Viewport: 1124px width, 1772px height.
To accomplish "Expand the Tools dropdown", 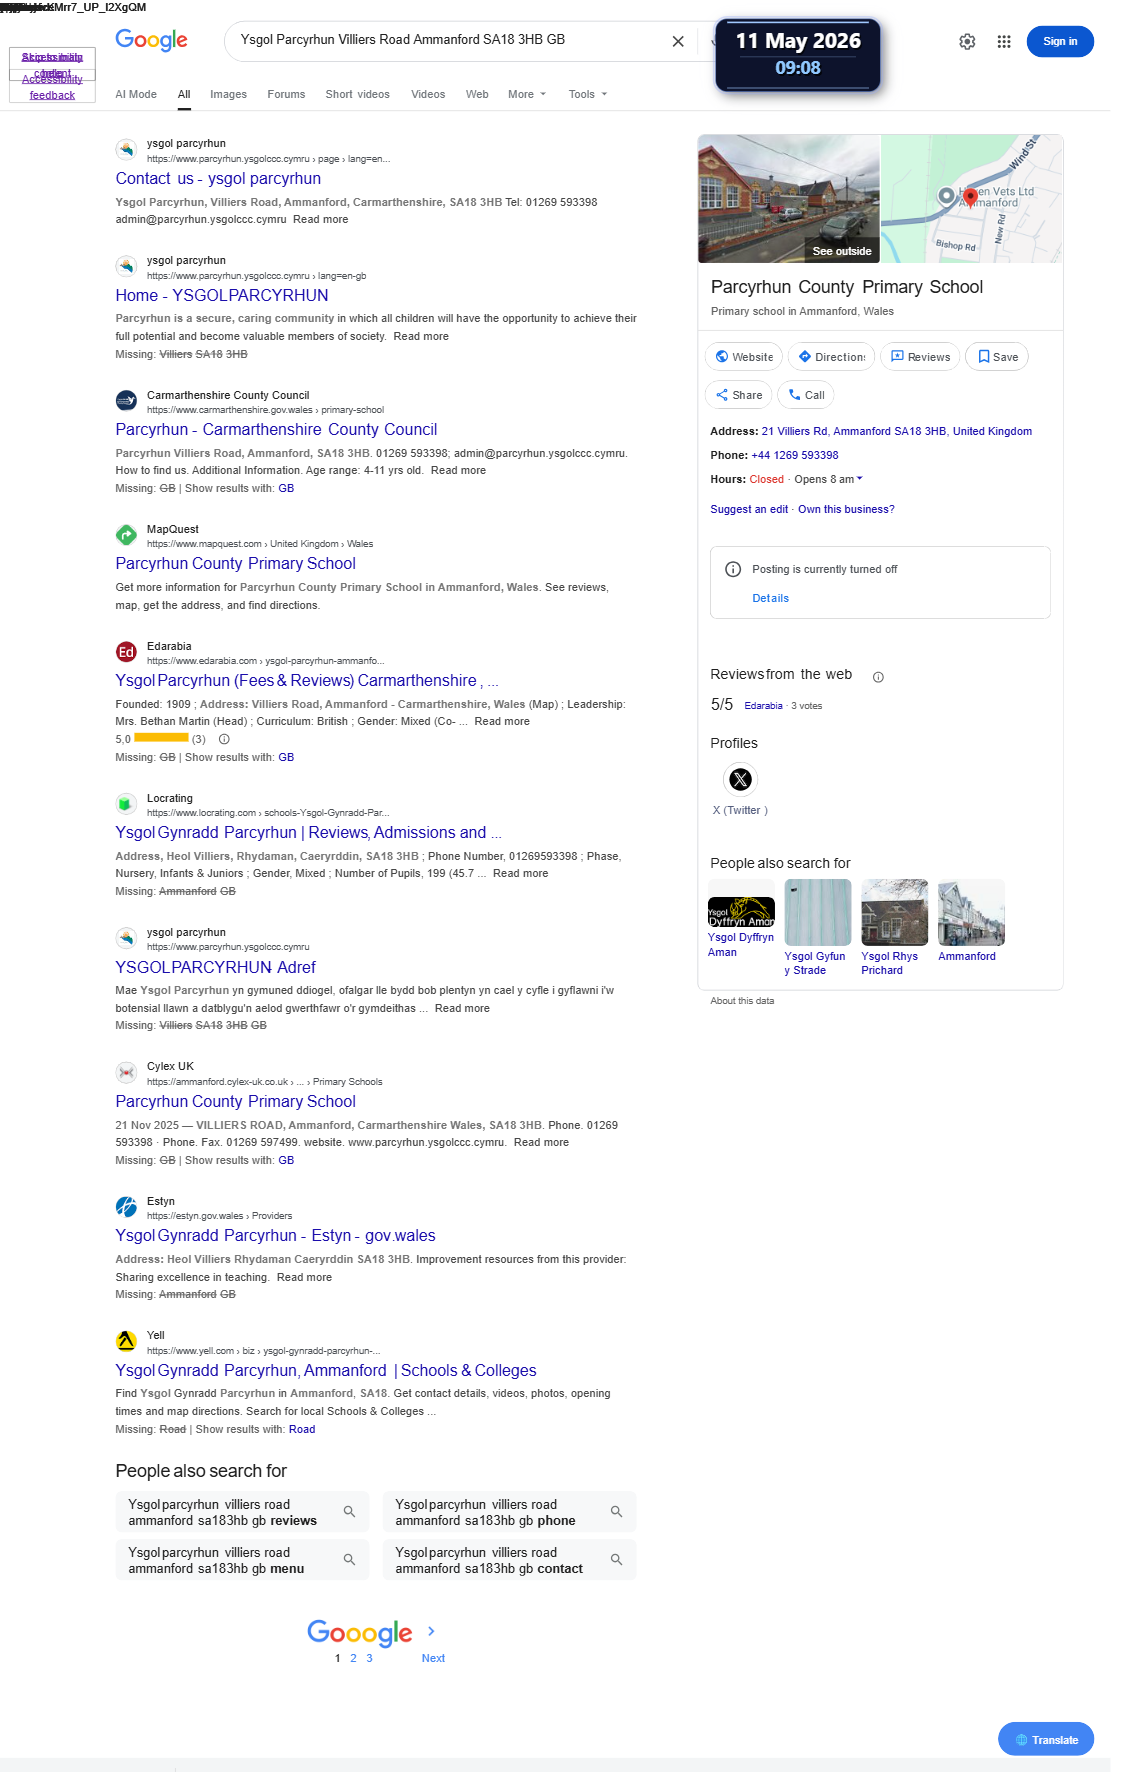I will [588, 94].
